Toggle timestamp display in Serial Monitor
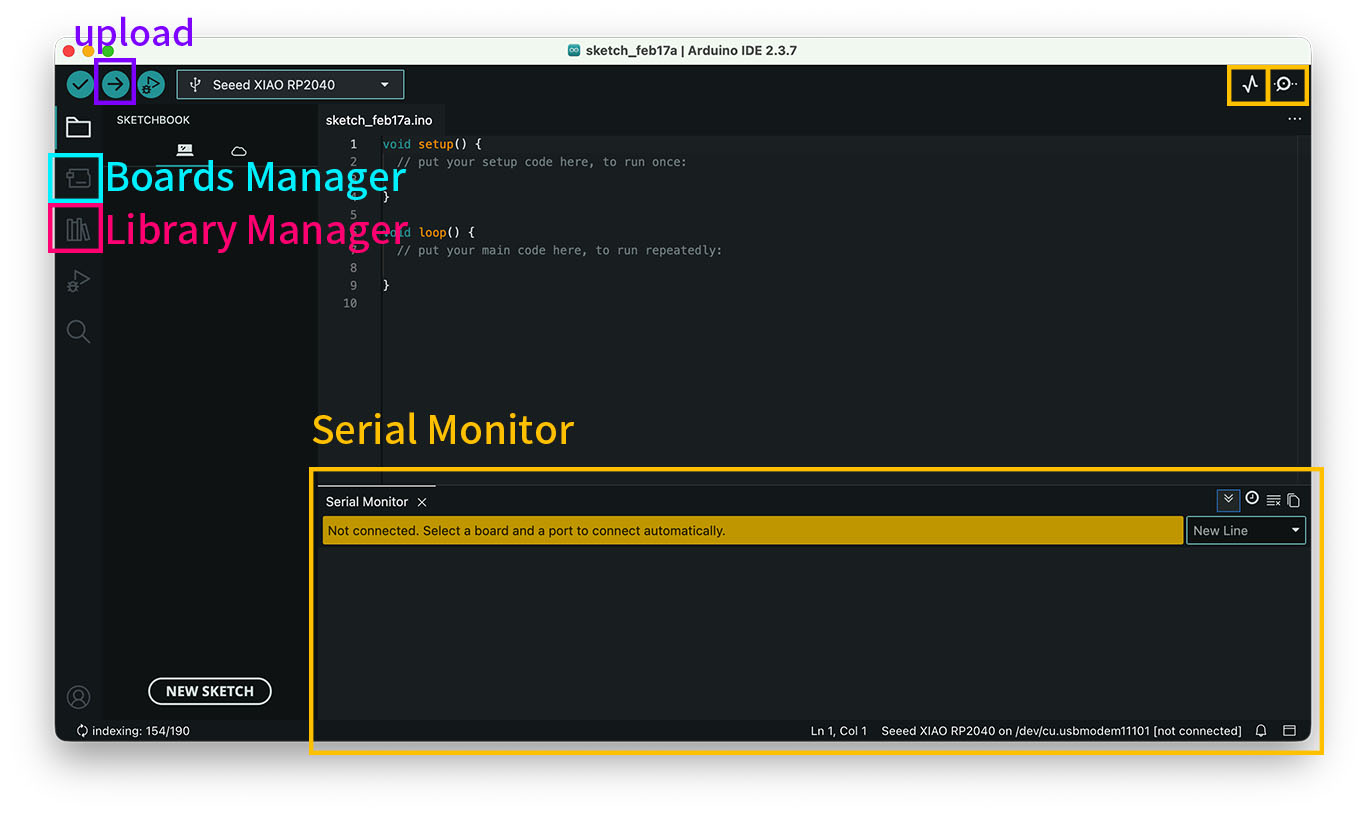The image size is (1366, 814). click(1252, 499)
